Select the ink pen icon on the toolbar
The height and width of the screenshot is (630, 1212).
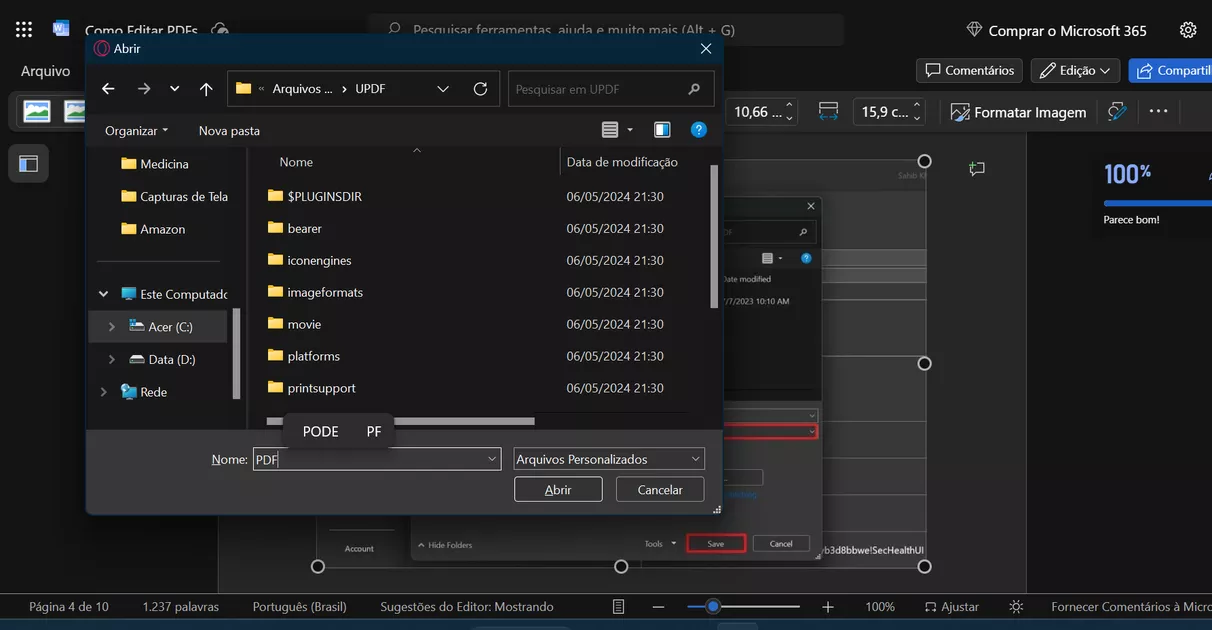pyautogui.click(x=1117, y=112)
